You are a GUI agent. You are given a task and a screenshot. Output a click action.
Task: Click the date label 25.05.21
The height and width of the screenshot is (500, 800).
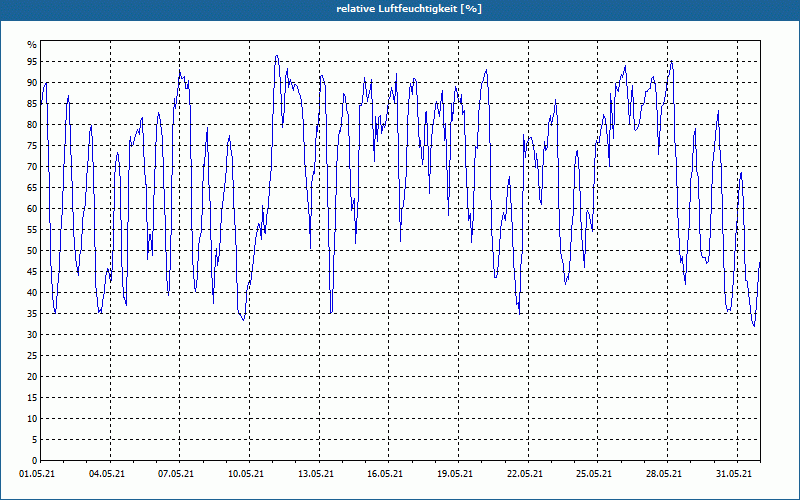tap(594, 474)
